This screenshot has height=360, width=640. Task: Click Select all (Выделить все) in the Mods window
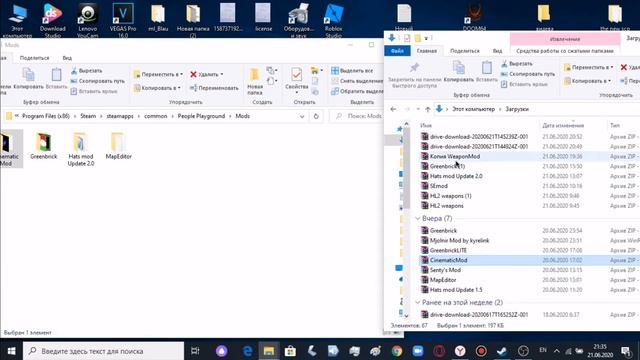pyautogui.click(x=352, y=71)
